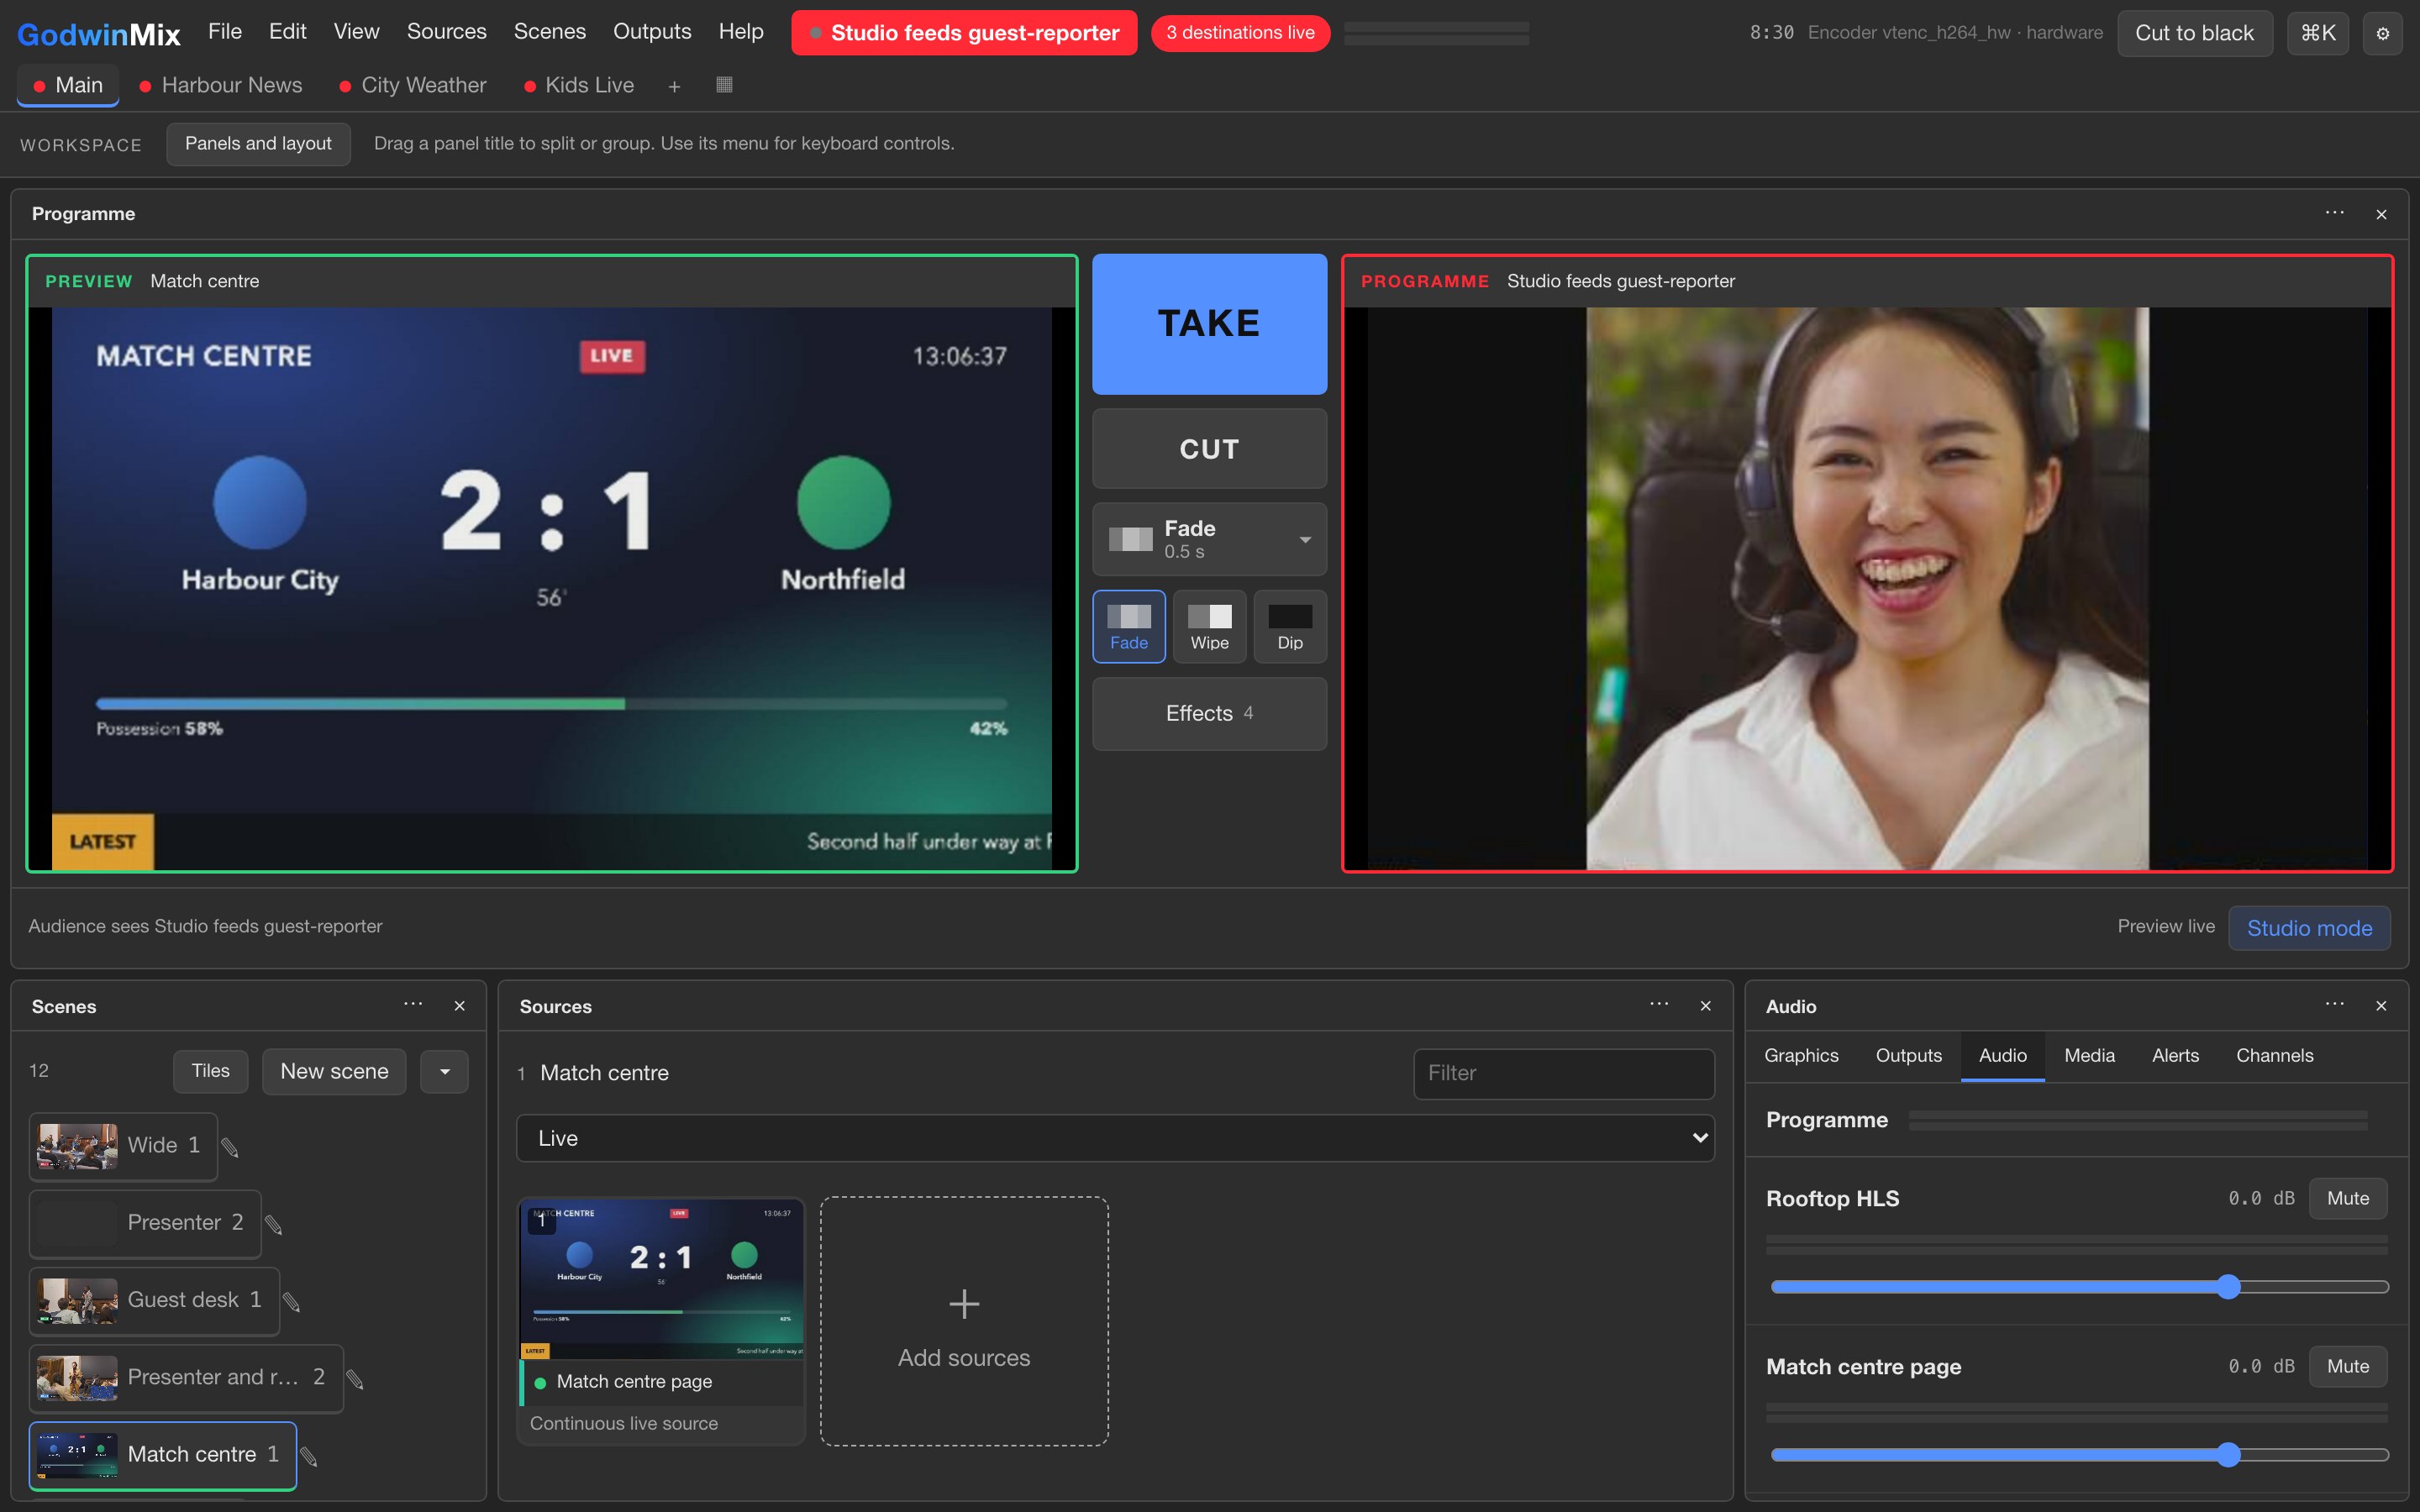Close the Sources panel

click(1706, 1006)
